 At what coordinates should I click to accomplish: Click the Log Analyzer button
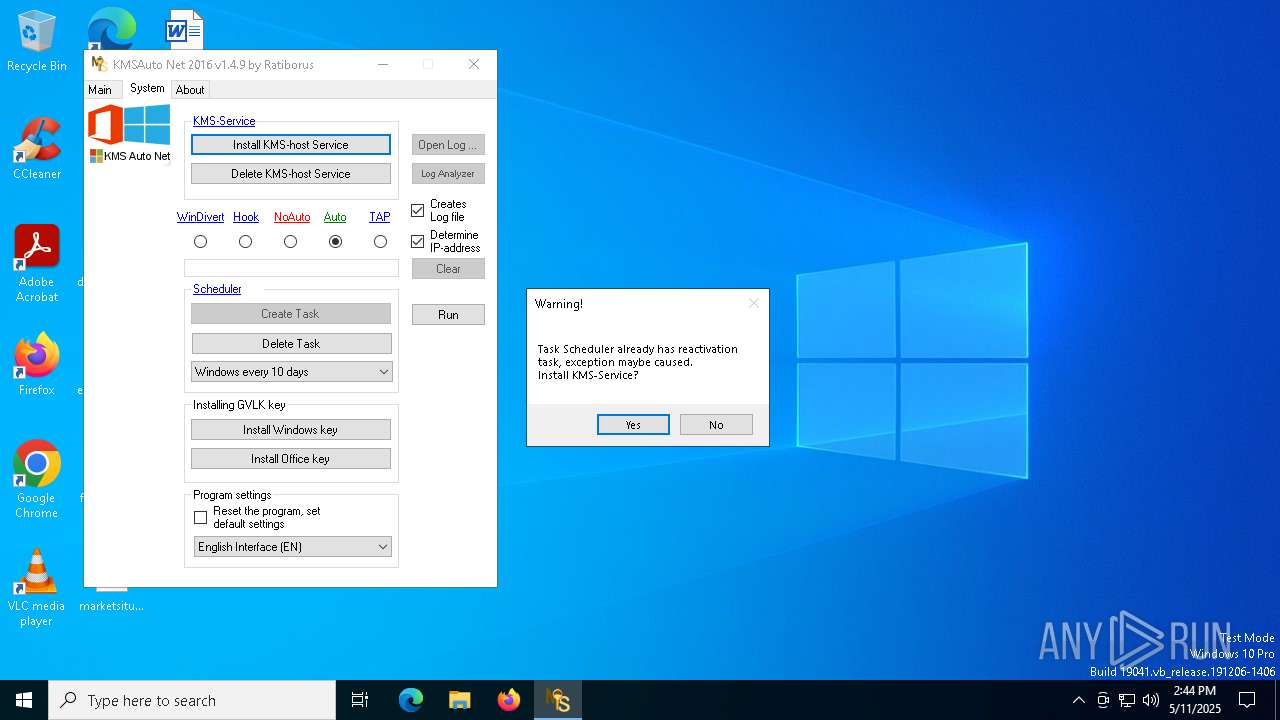tap(448, 174)
